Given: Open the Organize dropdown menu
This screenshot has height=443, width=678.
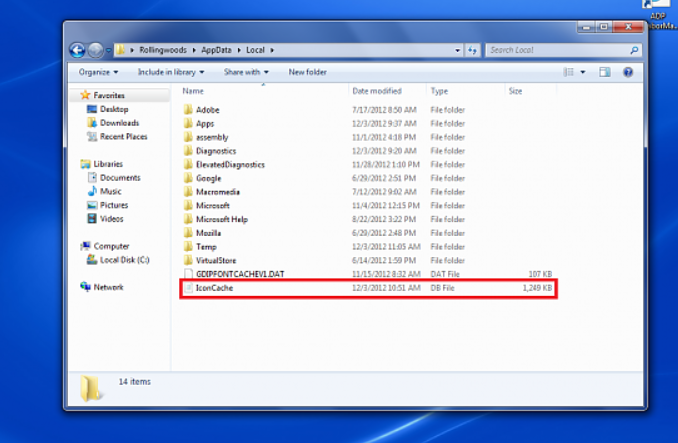Looking at the screenshot, I should point(96,72).
